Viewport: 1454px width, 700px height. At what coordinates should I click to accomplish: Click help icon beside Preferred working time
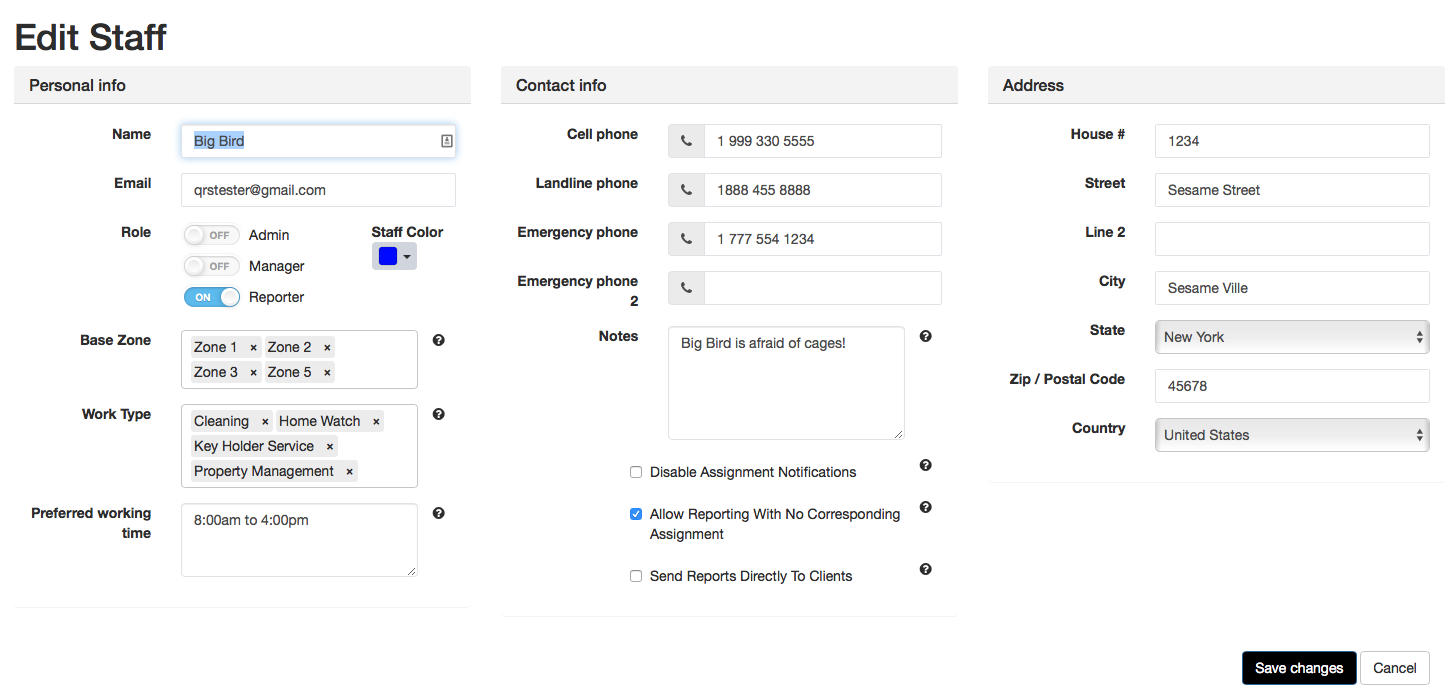[x=438, y=513]
